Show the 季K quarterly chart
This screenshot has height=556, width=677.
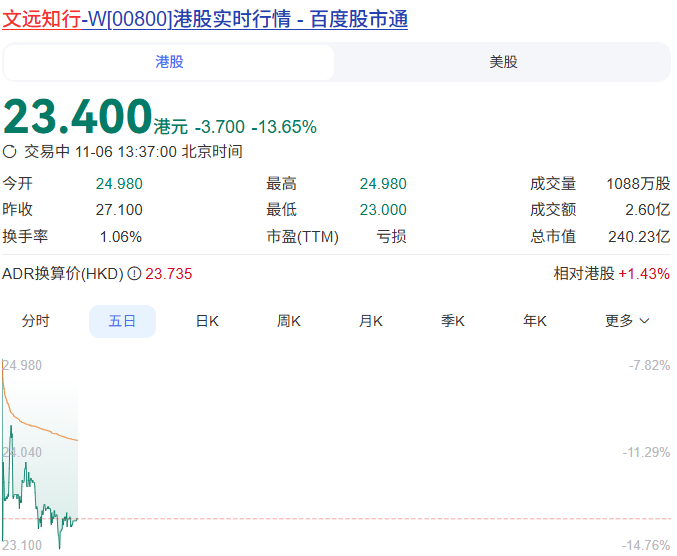click(x=453, y=321)
